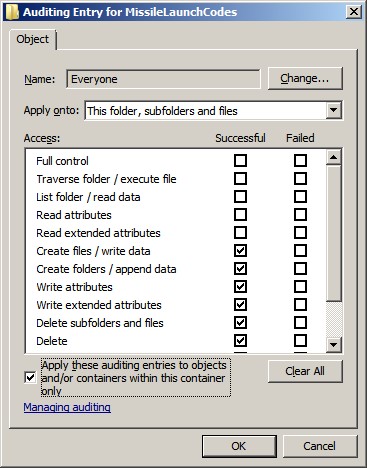Uncheck Successful for Delete permission
The width and height of the screenshot is (367, 468).
point(240,341)
